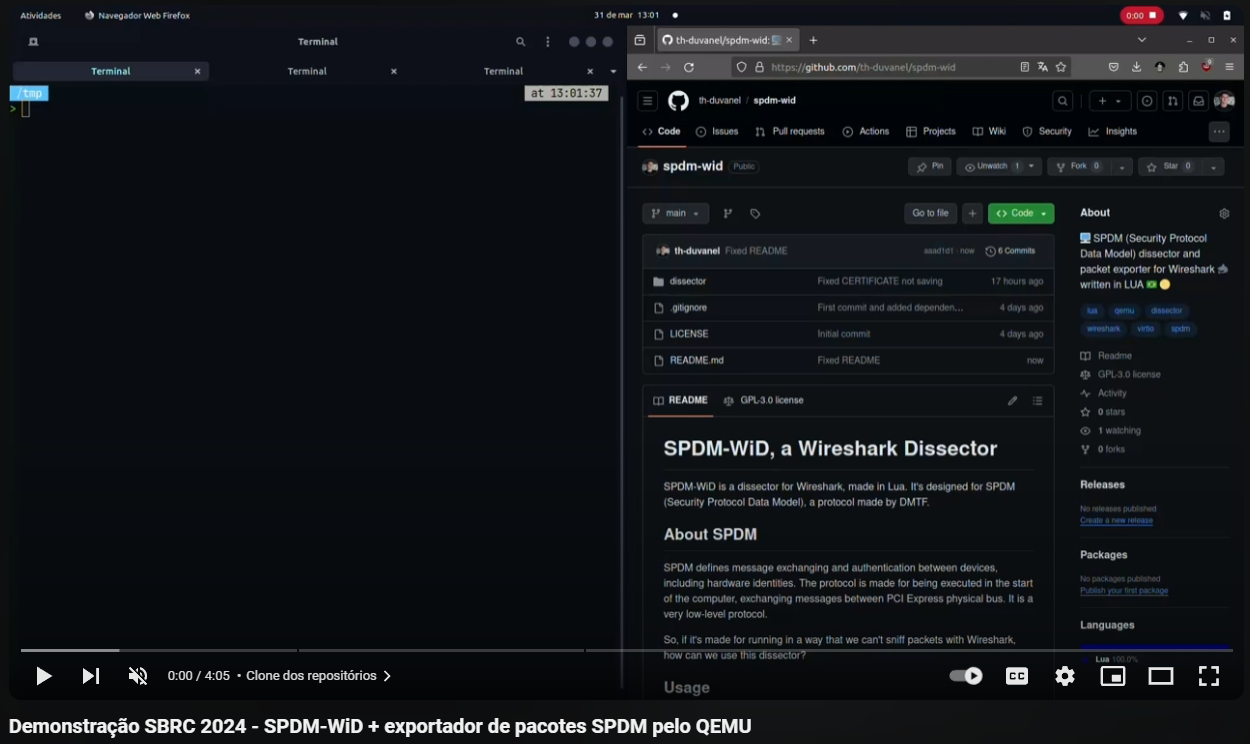Open GitHub issues circle icon
This screenshot has height=744, width=1250.
(x=1147, y=101)
